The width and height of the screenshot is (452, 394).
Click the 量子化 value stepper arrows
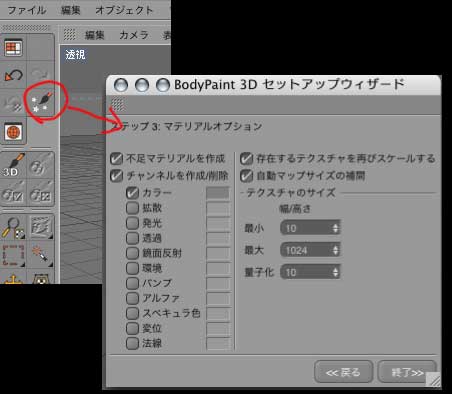tap(335, 272)
